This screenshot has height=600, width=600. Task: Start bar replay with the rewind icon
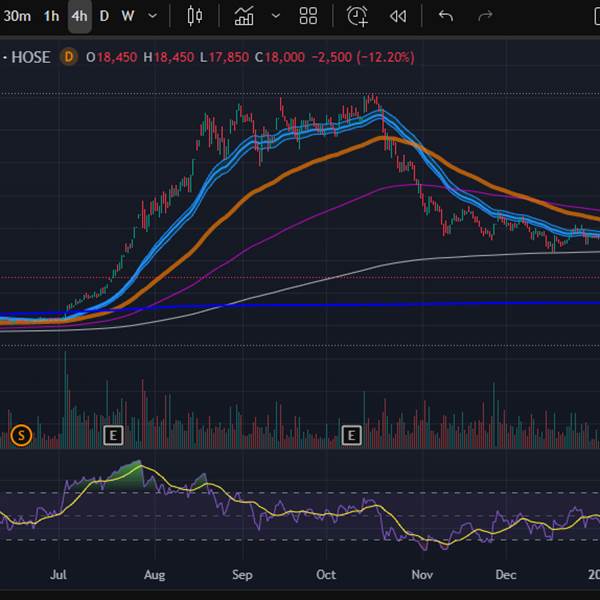[398, 16]
